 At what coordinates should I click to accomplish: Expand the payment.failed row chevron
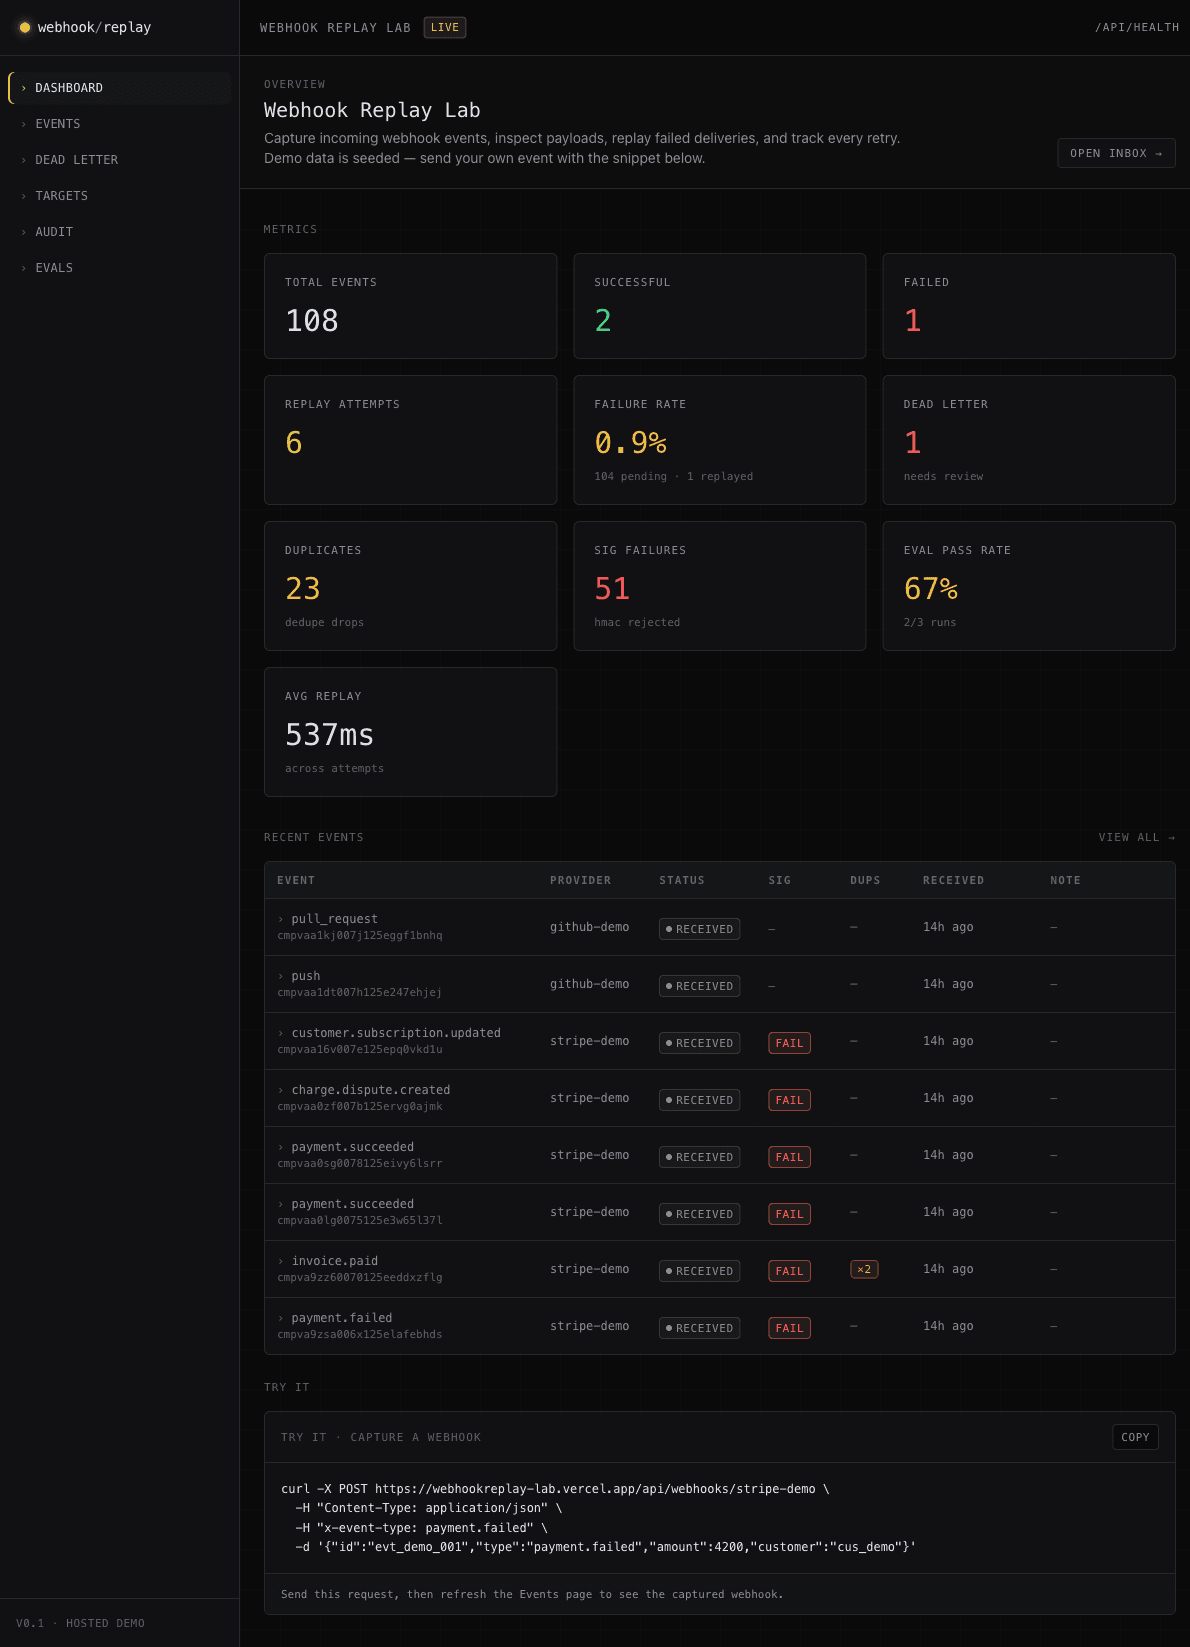281,1319
